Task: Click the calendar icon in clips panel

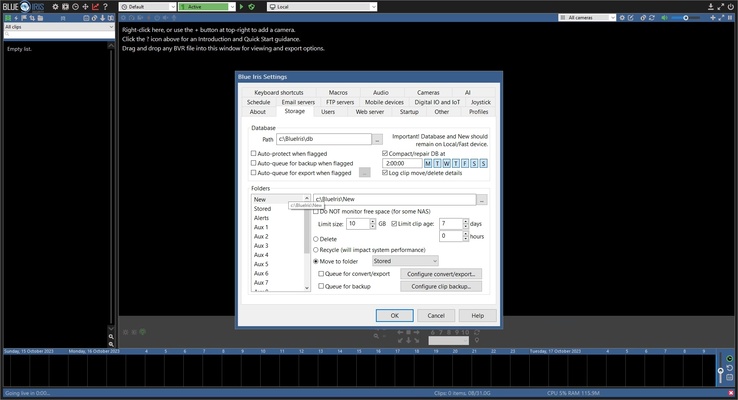Action: point(86,18)
